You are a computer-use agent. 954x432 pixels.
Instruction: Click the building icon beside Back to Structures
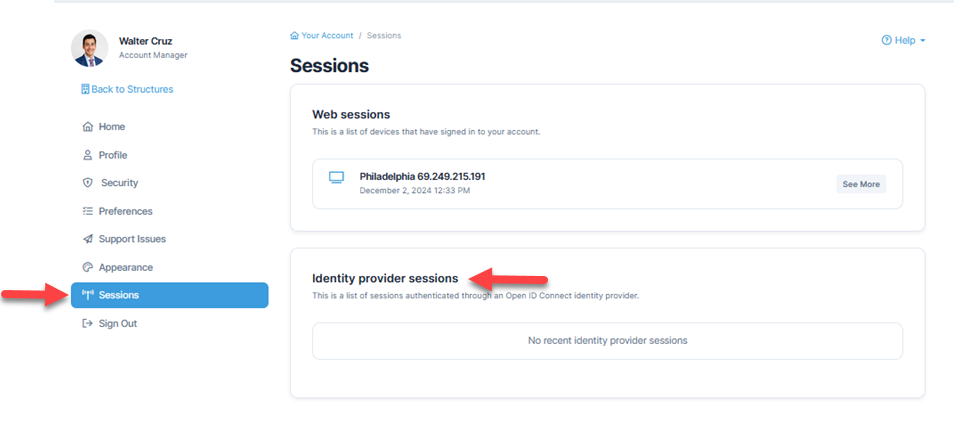(85, 89)
